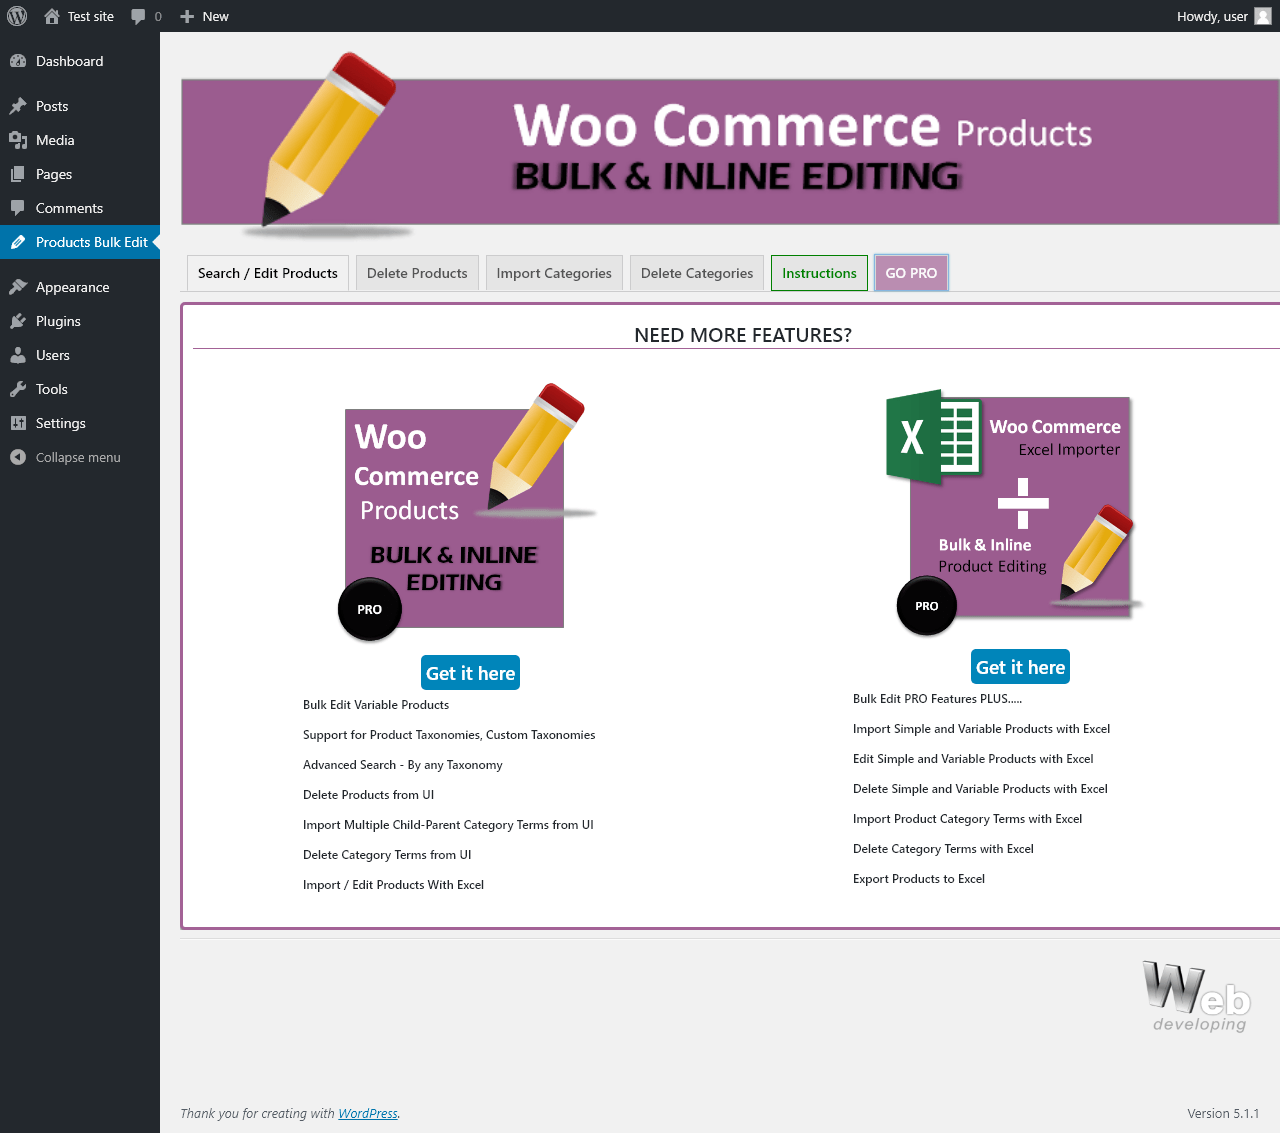Click the Tools wrench icon
Image resolution: width=1280 pixels, height=1133 pixels.
pyautogui.click(x=18, y=389)
